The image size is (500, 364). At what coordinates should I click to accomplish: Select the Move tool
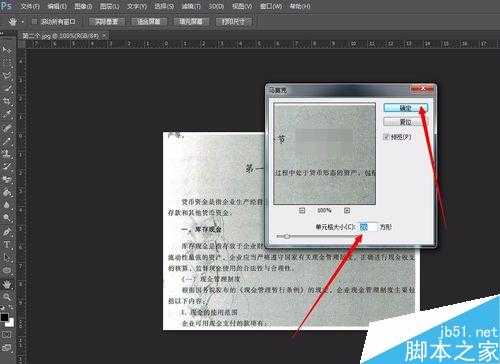[x=7, y=50]
